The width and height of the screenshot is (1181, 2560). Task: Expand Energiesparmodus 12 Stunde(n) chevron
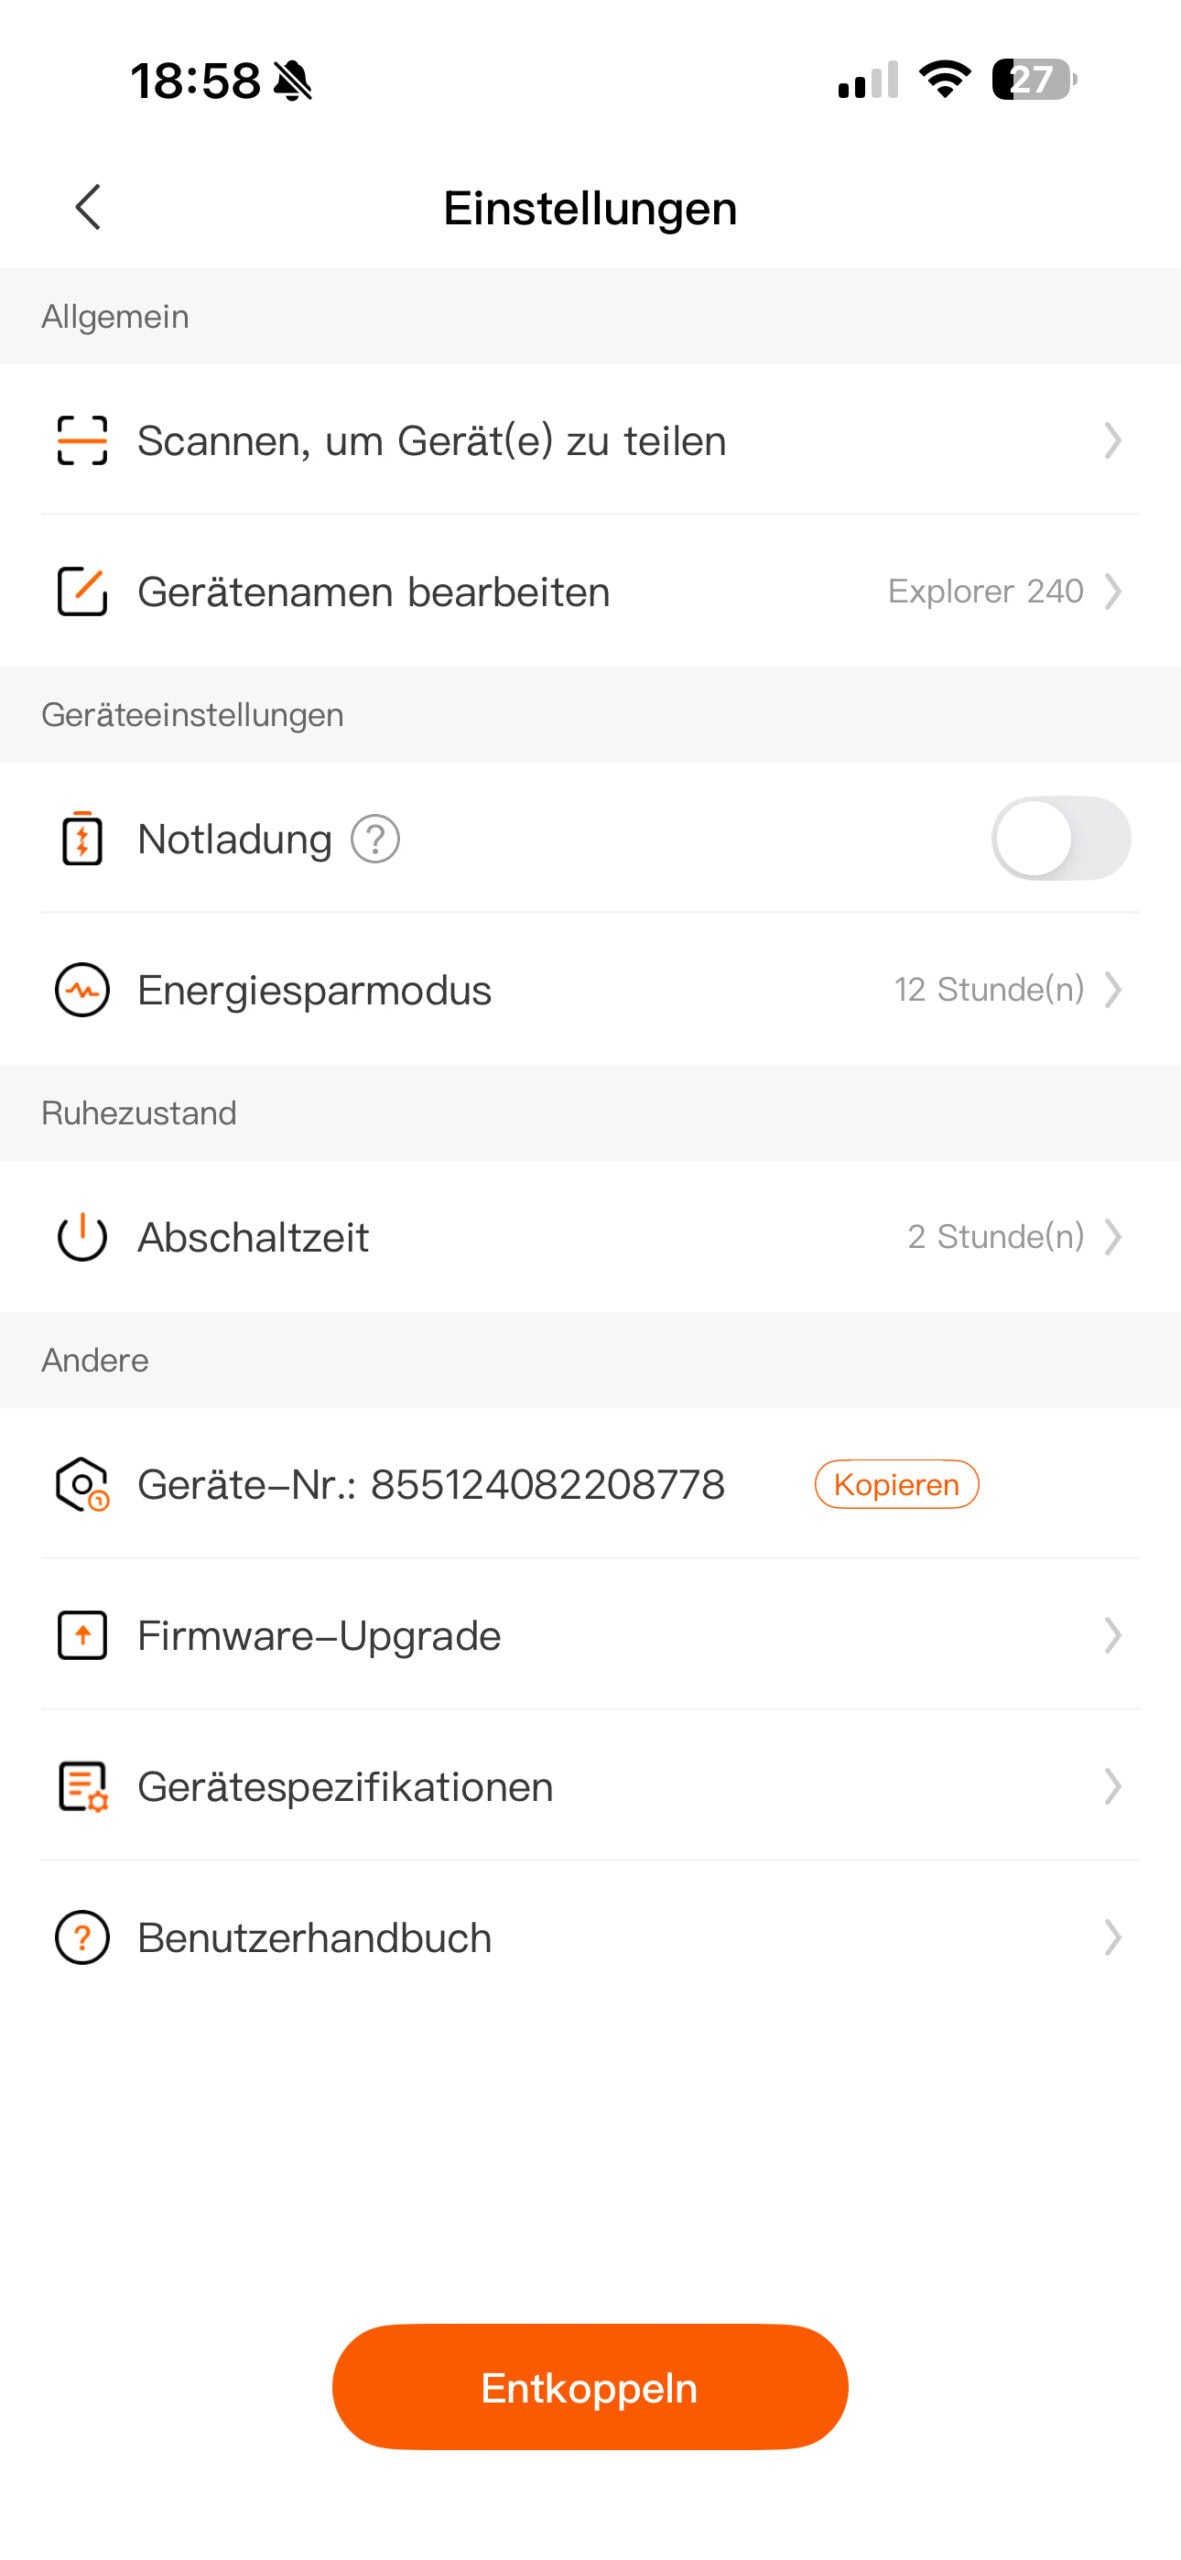point(1112,990)
